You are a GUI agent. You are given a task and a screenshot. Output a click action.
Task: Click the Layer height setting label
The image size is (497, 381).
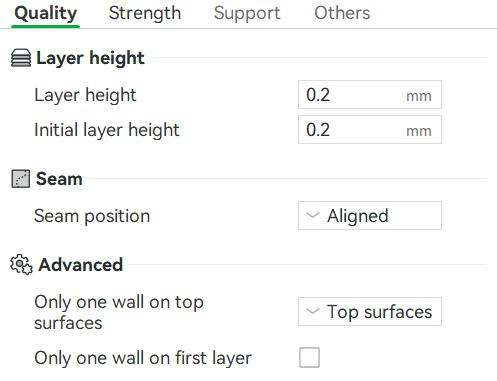[x=85, y=95]
